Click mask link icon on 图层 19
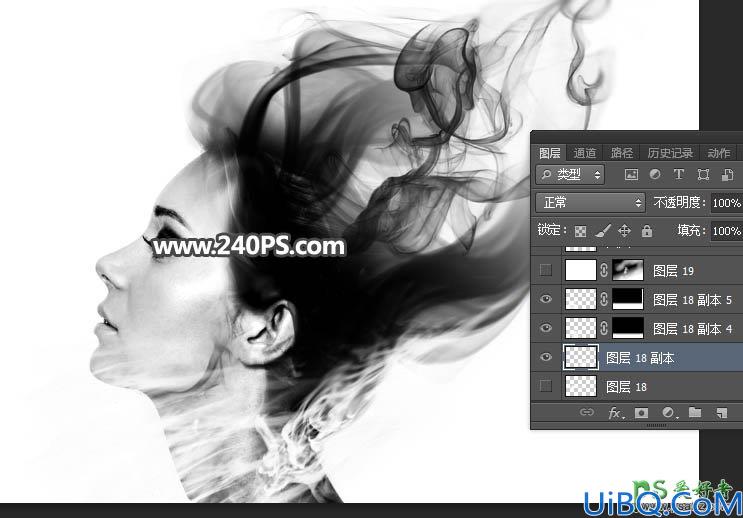Viewport: 743px width, 518px height. 604,270
